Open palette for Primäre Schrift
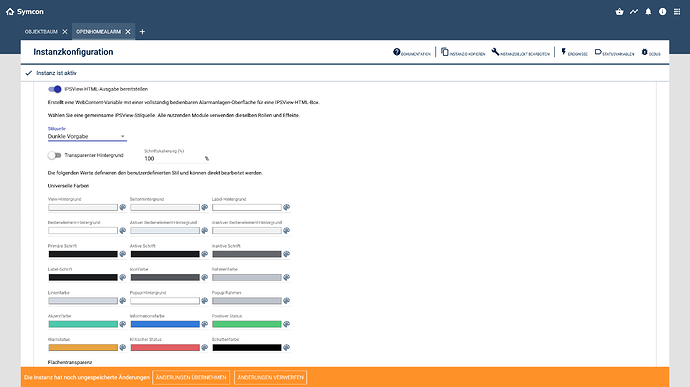This screenshot has height=387, width=690. click(123, 254)
